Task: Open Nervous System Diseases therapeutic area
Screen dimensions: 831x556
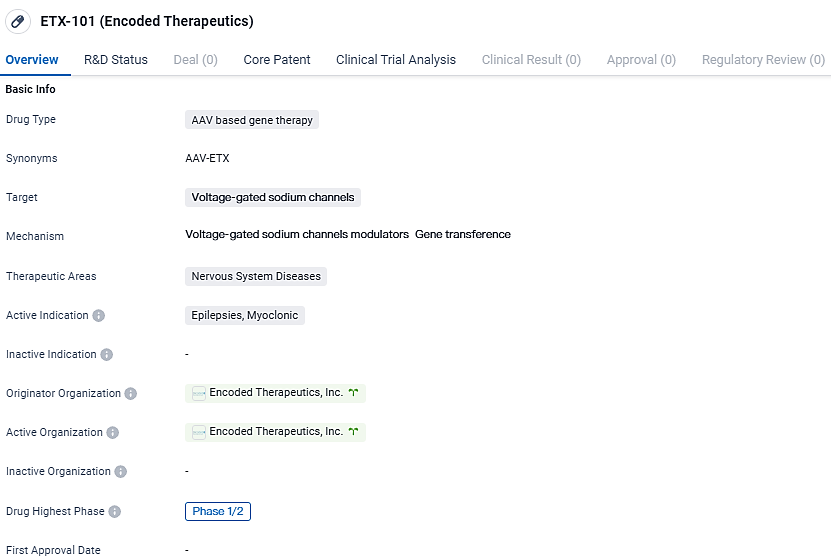Action: (x=256, y=276)
